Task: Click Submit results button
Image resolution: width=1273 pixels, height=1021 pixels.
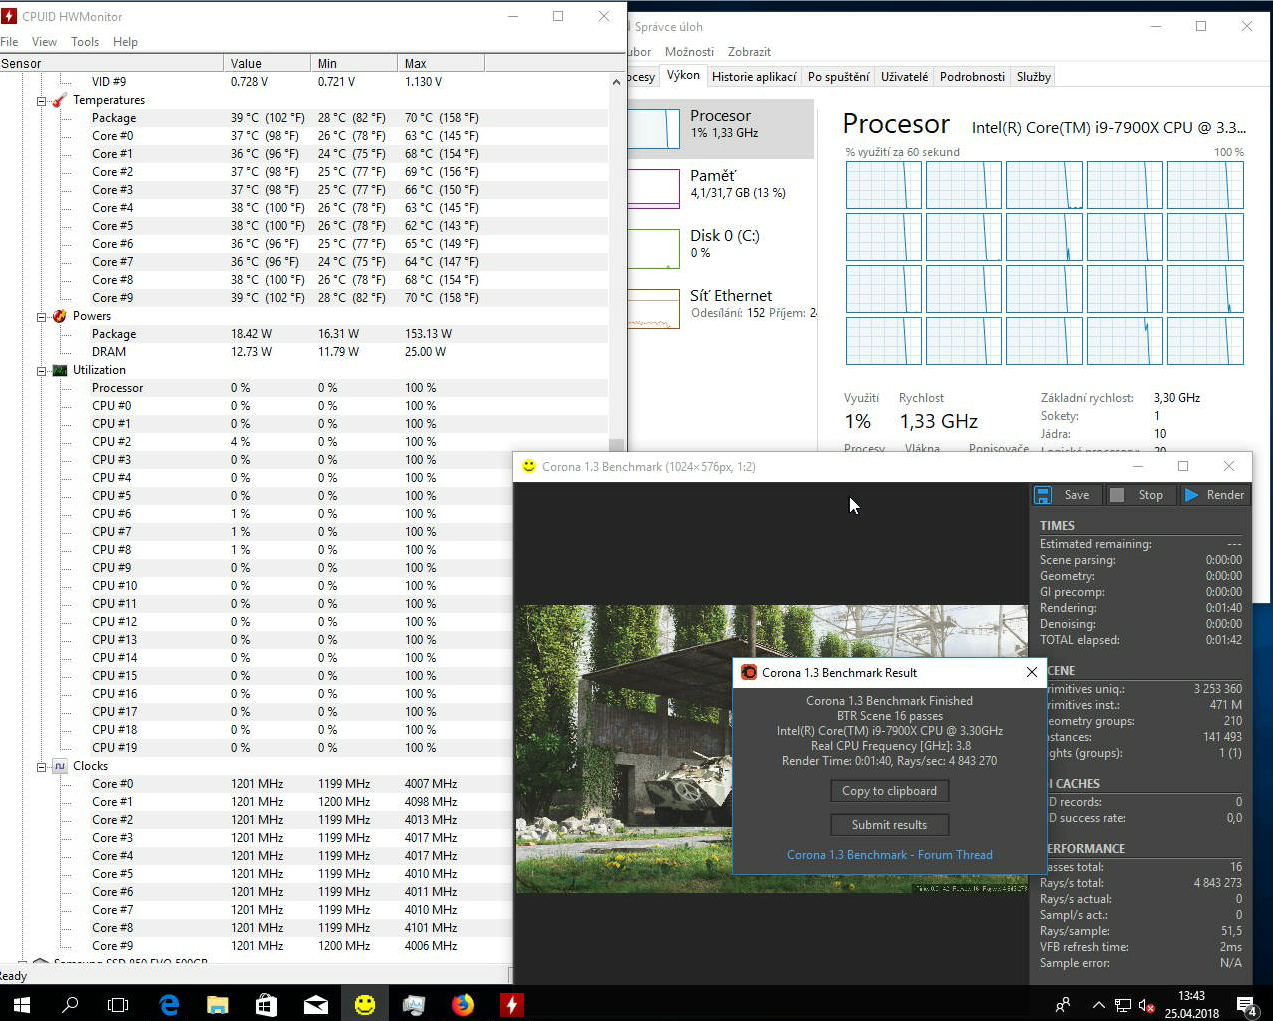Action: (x=889, y=825)
